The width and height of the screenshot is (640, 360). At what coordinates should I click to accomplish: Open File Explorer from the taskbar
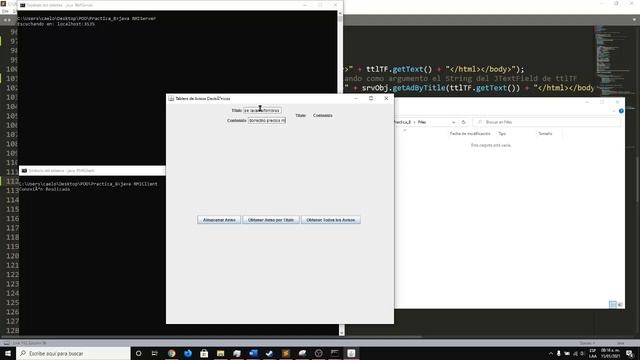pyautogui.click(x=220, y=353)
